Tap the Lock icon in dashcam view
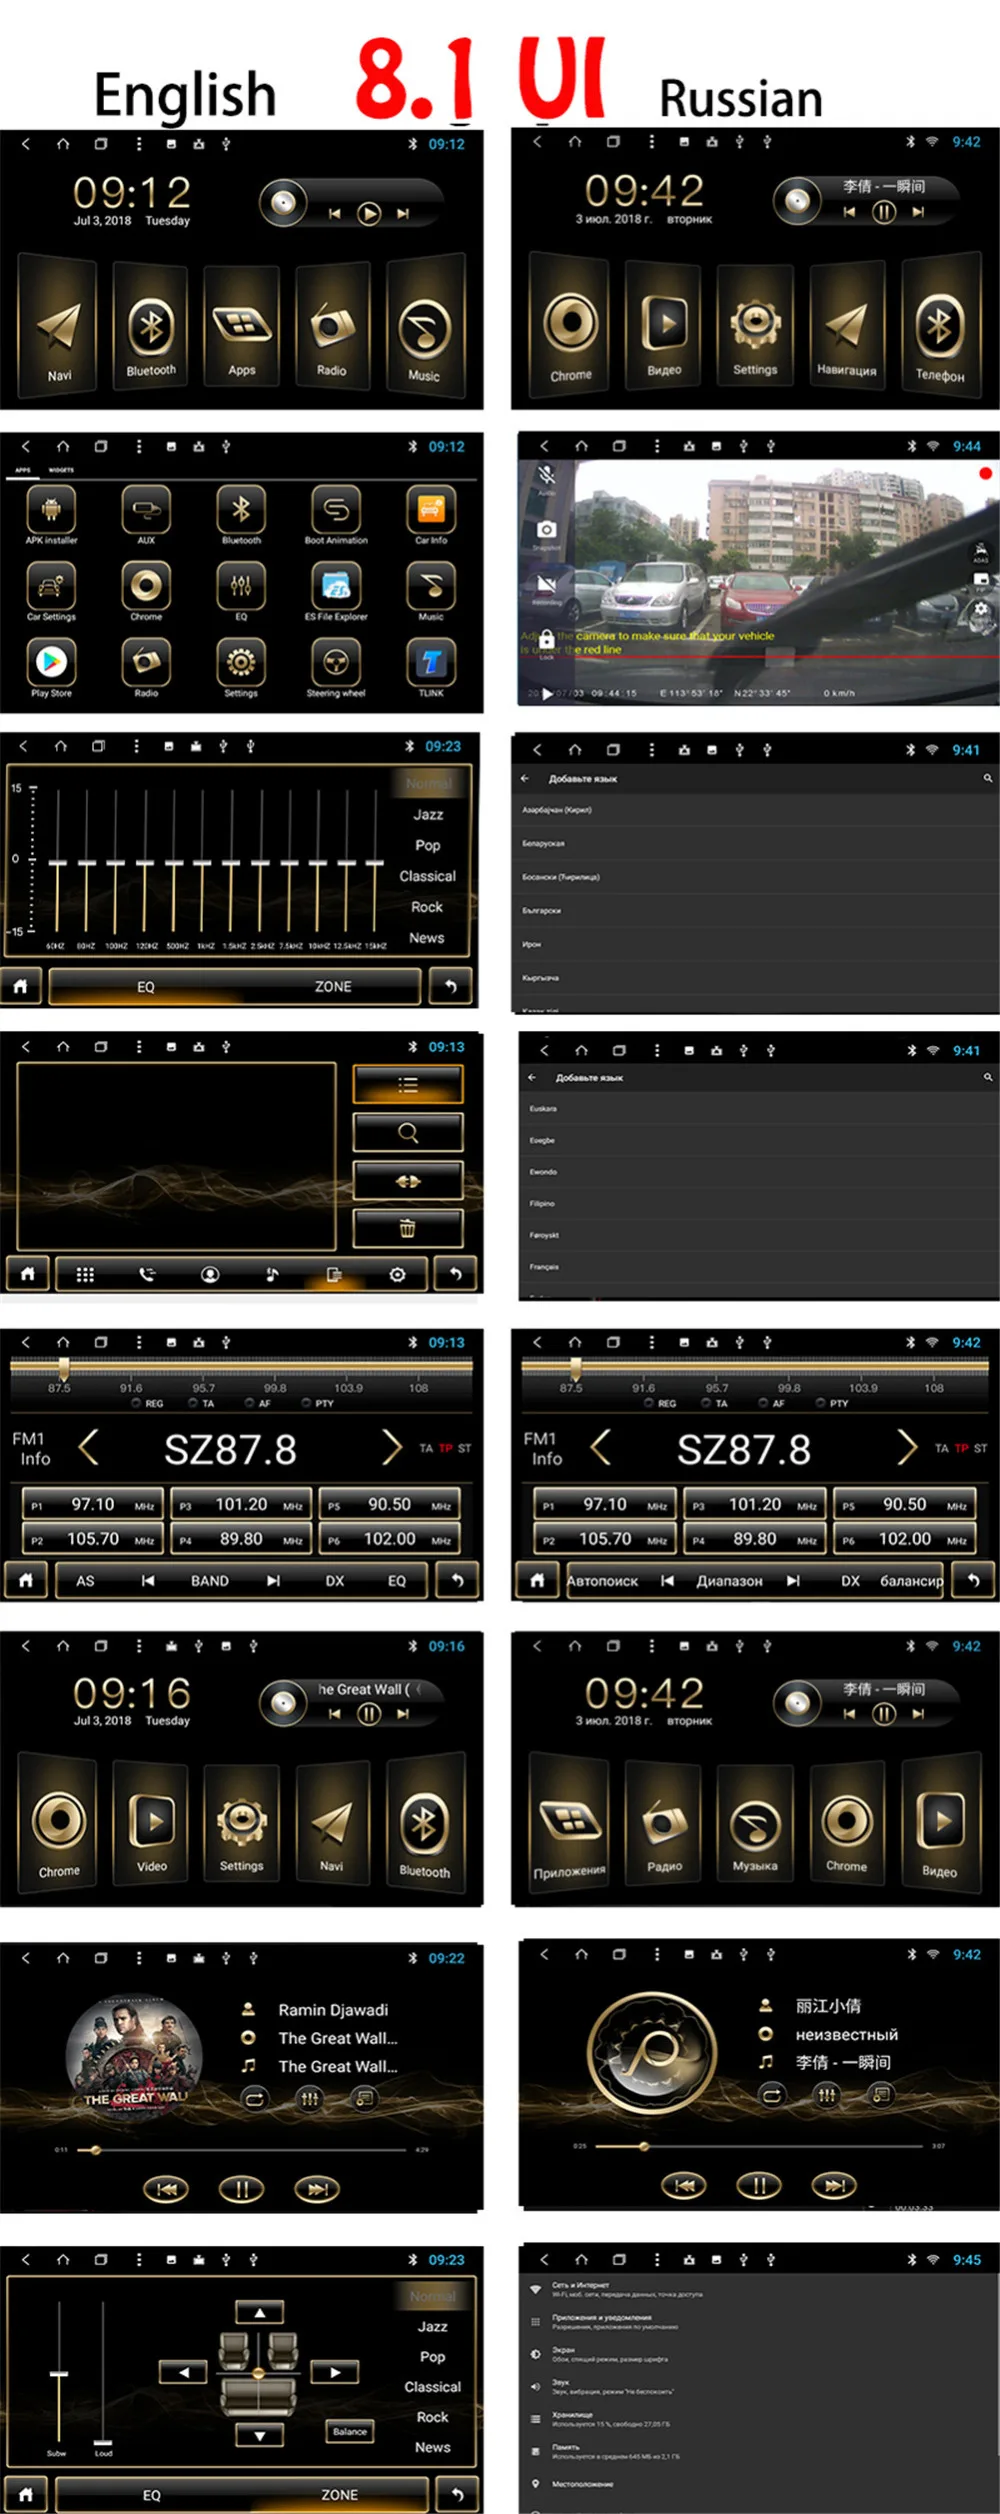Image resolution: width=1000 pixels, height=2514 pixels. click(x=546, y=639)
